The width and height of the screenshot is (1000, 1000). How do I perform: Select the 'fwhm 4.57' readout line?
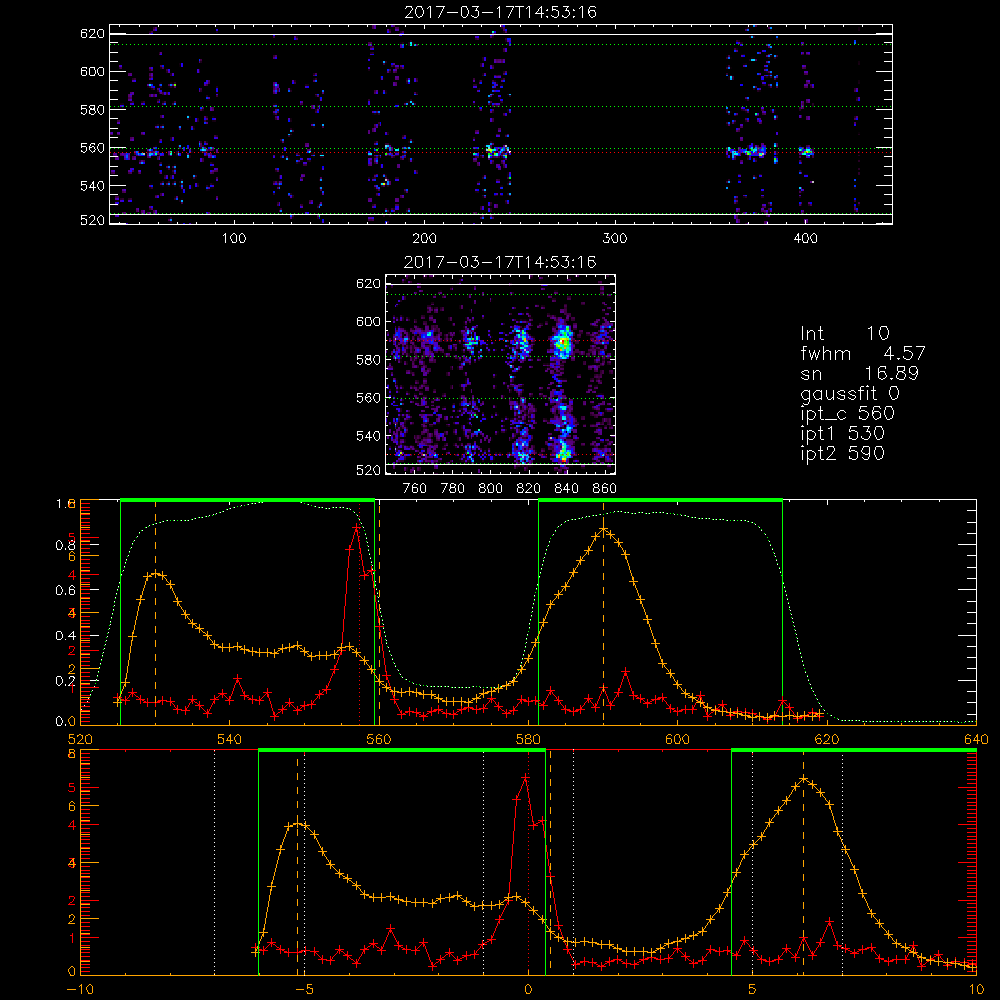(x=862, y=353)
